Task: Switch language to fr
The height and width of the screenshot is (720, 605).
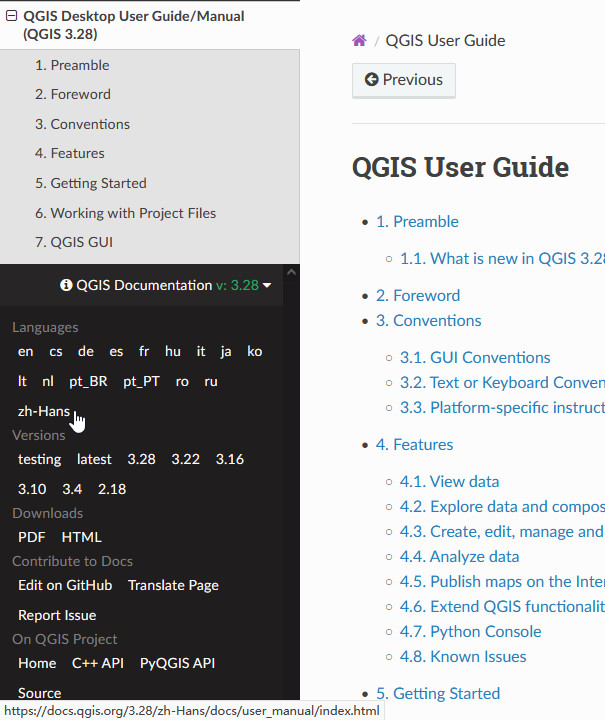Action: 144,352
